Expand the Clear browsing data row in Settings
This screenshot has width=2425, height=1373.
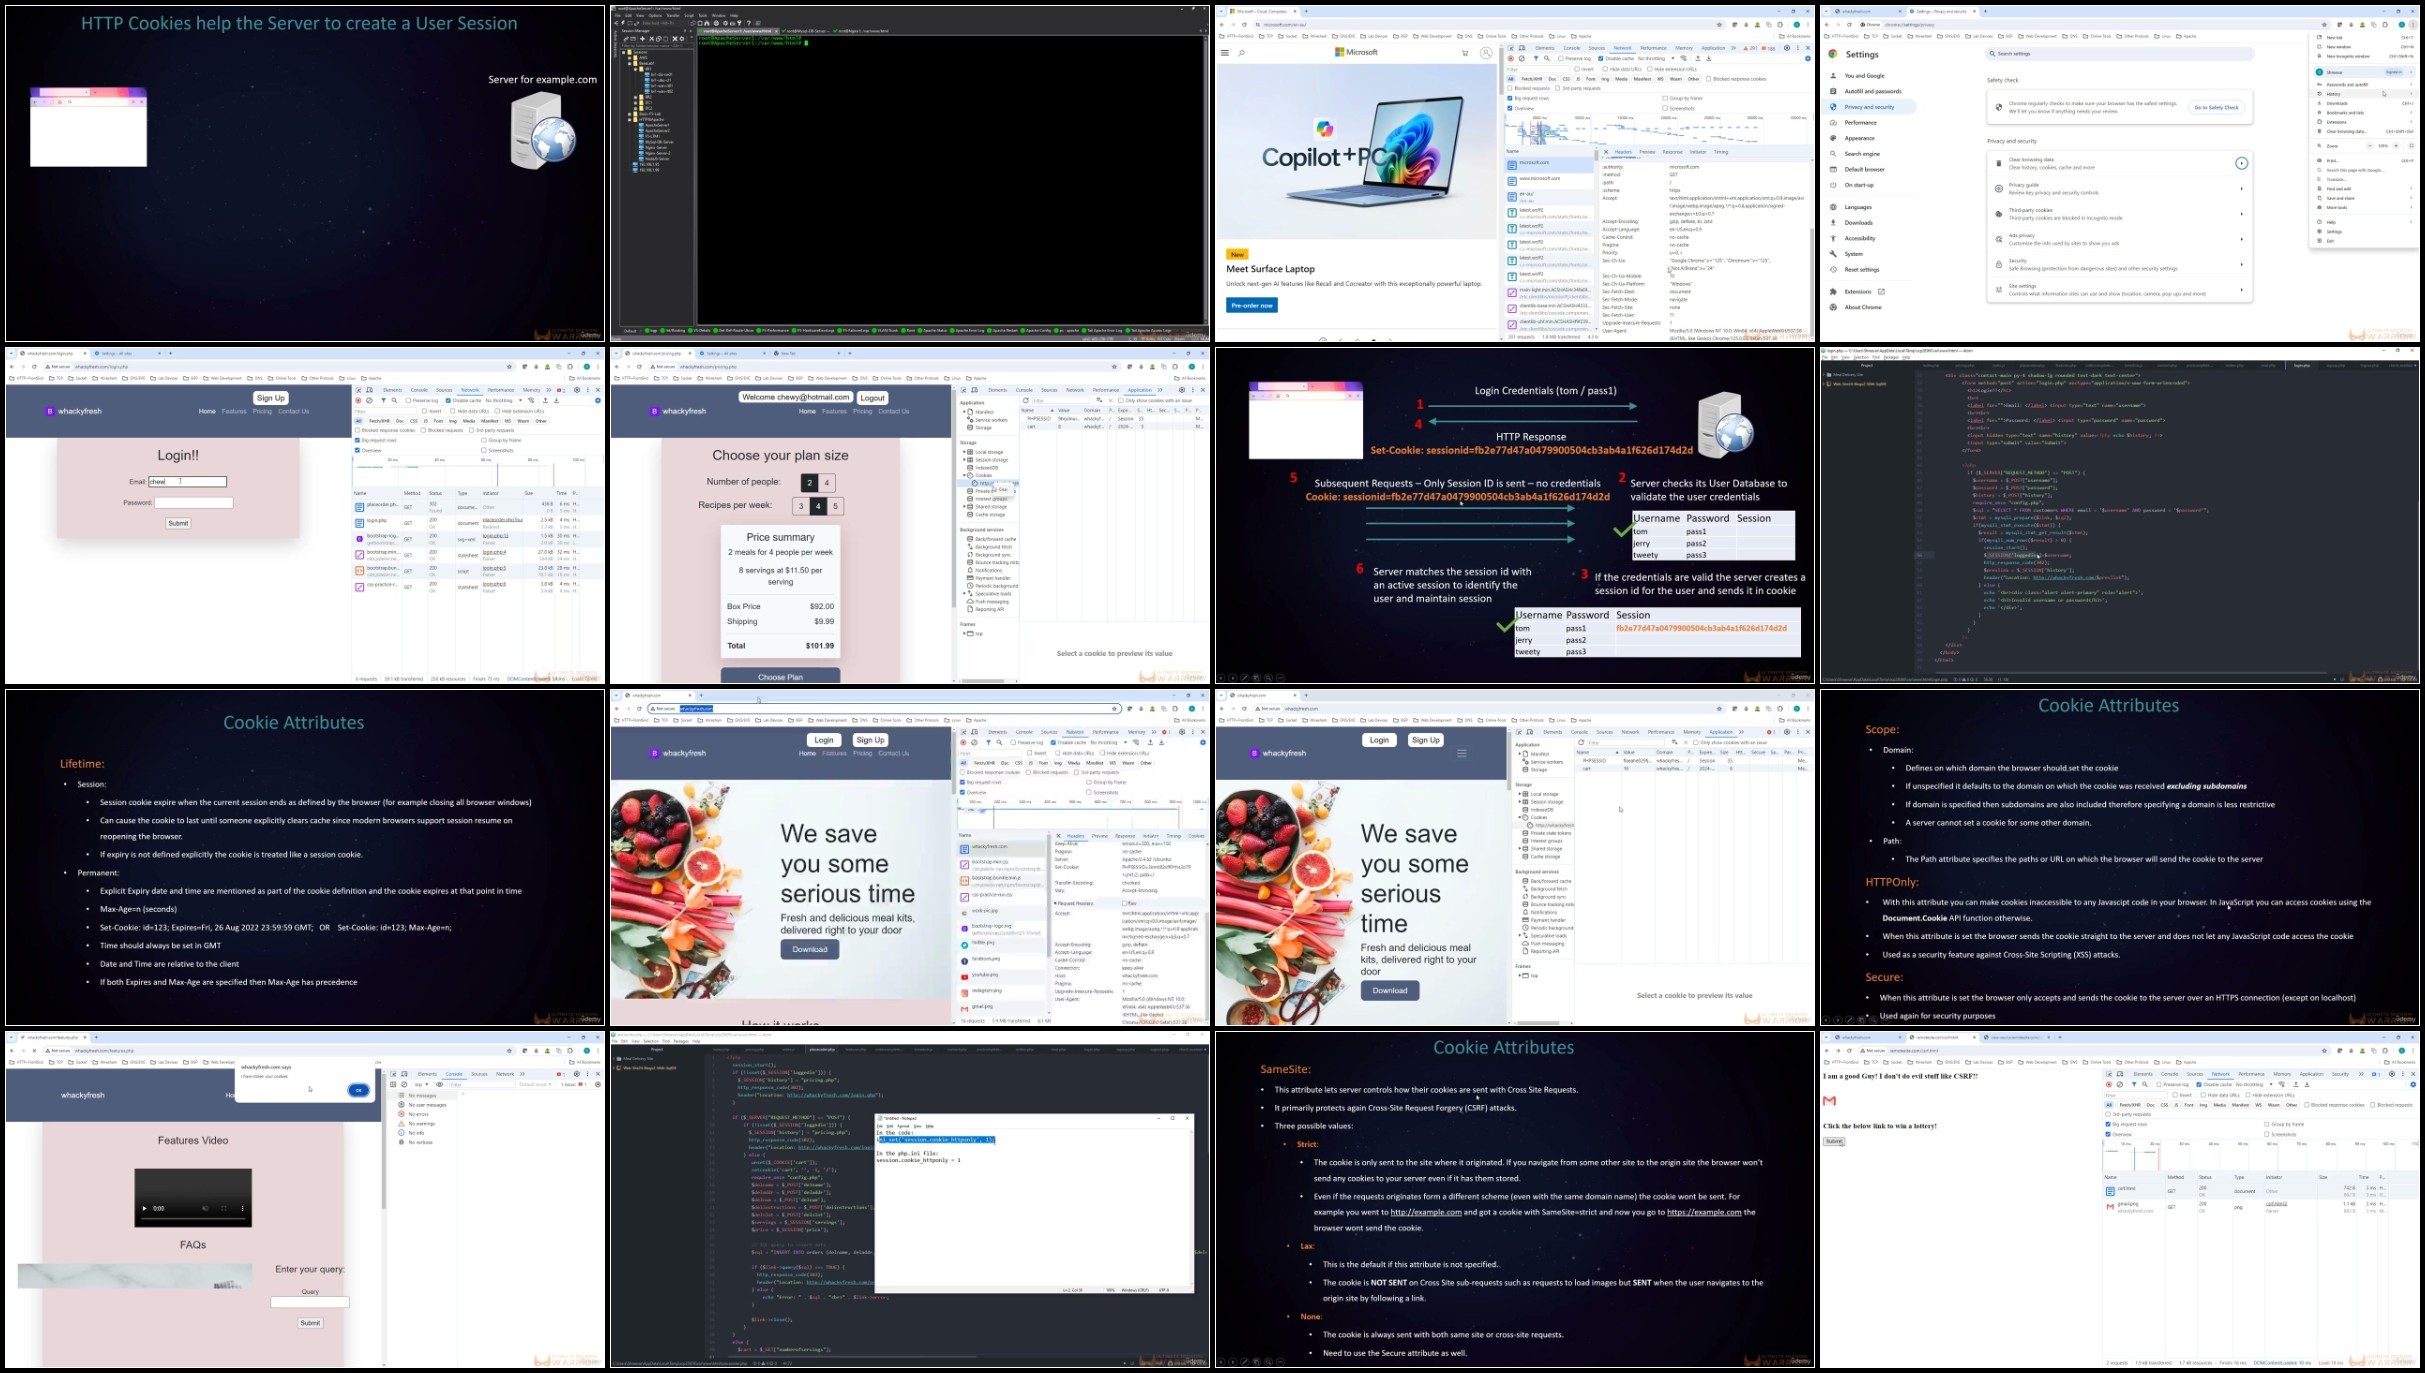tap(2241, 163)
